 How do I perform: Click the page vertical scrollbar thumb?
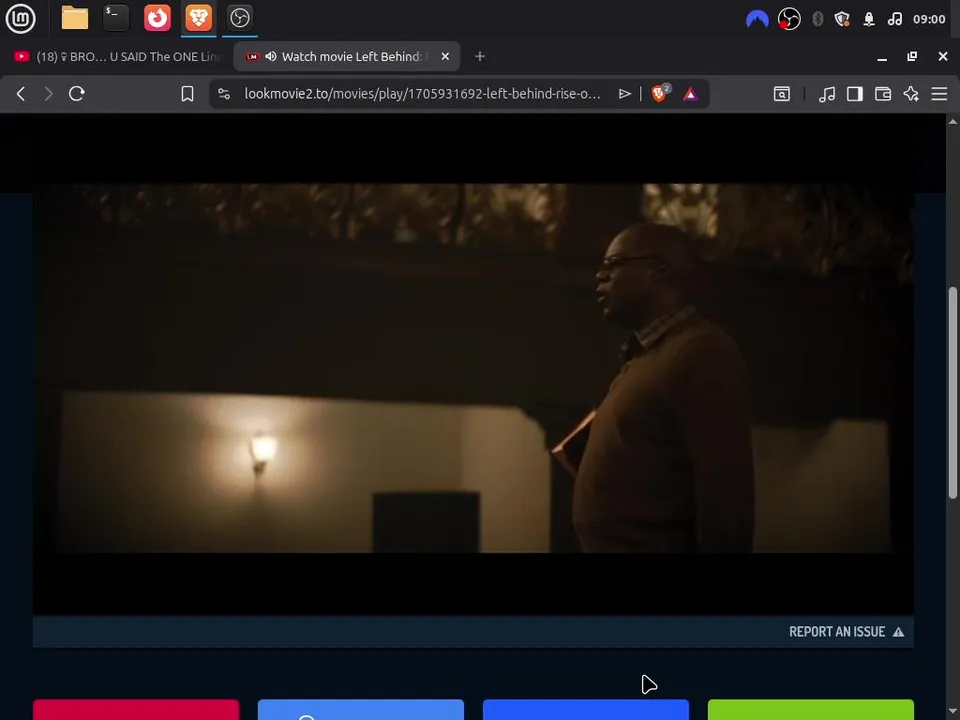(953, 392)
